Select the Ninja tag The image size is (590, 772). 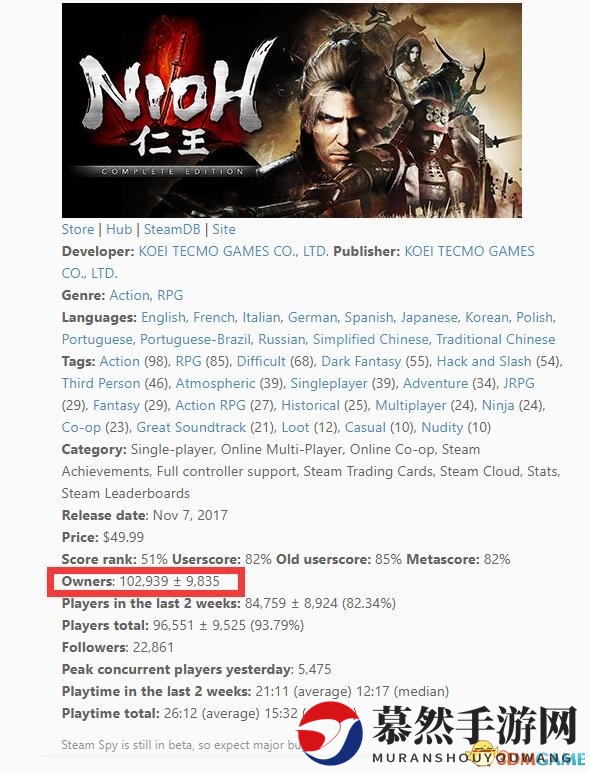[x=498, y=406]
